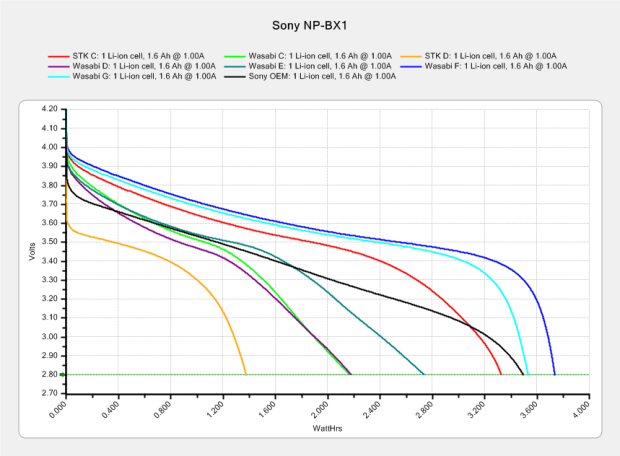Click the 2.70 value on voltage axis

49,393
